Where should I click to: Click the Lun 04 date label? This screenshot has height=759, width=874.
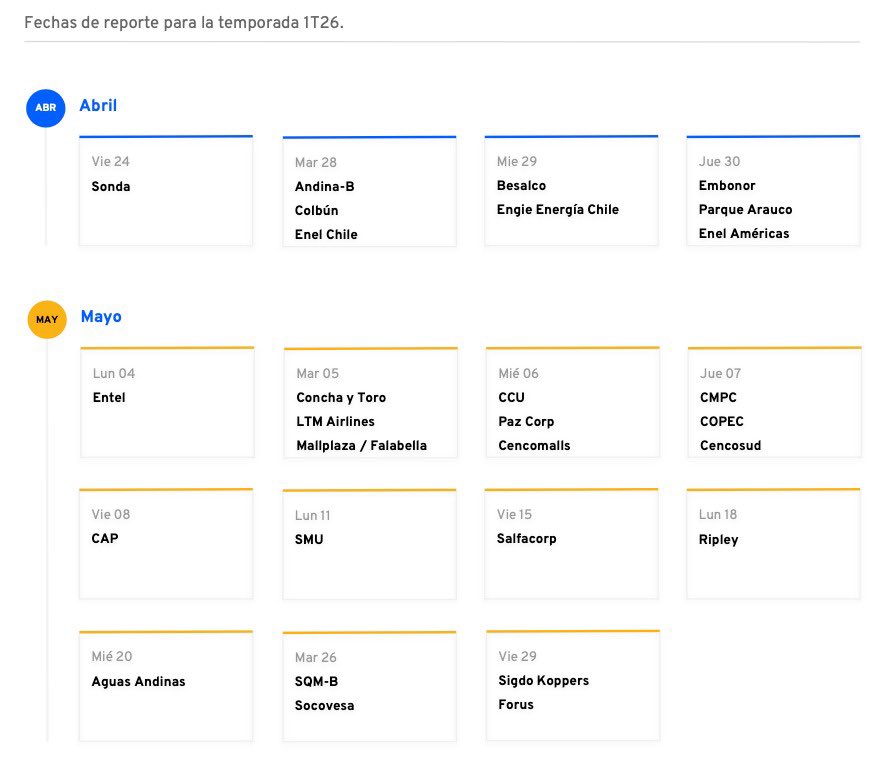[x=114, y=373]
